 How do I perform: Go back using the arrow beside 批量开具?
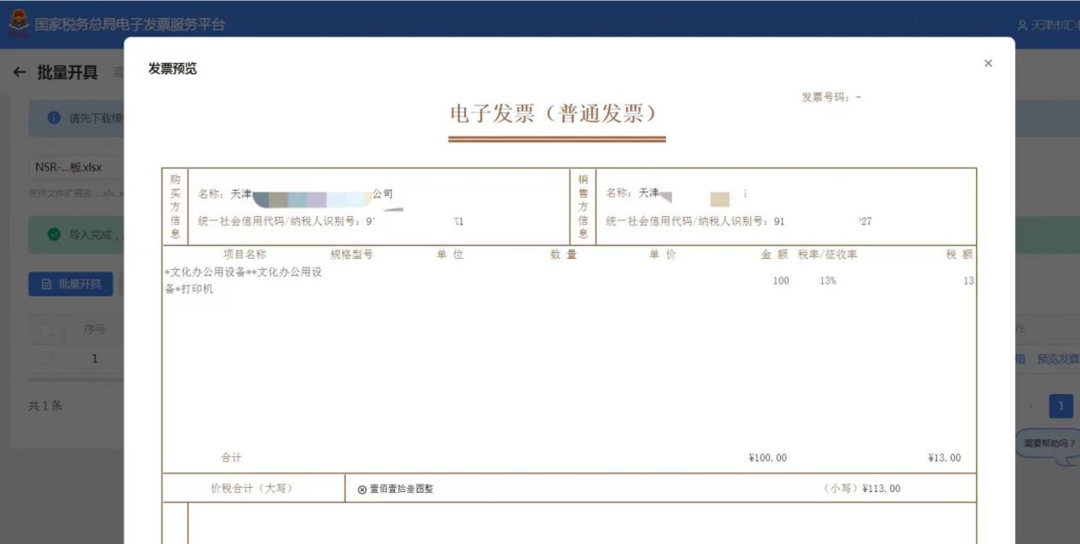pyautogui.click(x=19, y=72)
